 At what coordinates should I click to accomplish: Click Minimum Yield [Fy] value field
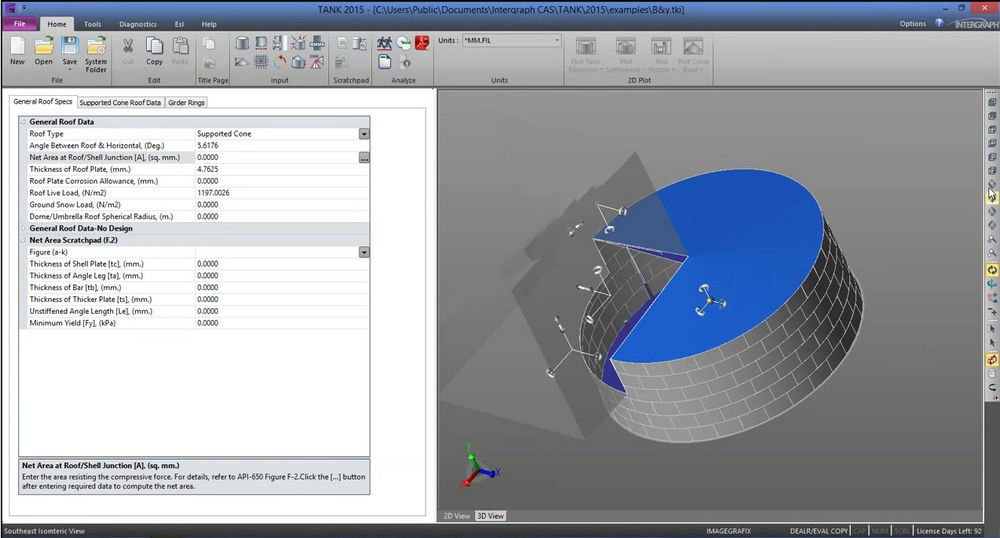281,323
